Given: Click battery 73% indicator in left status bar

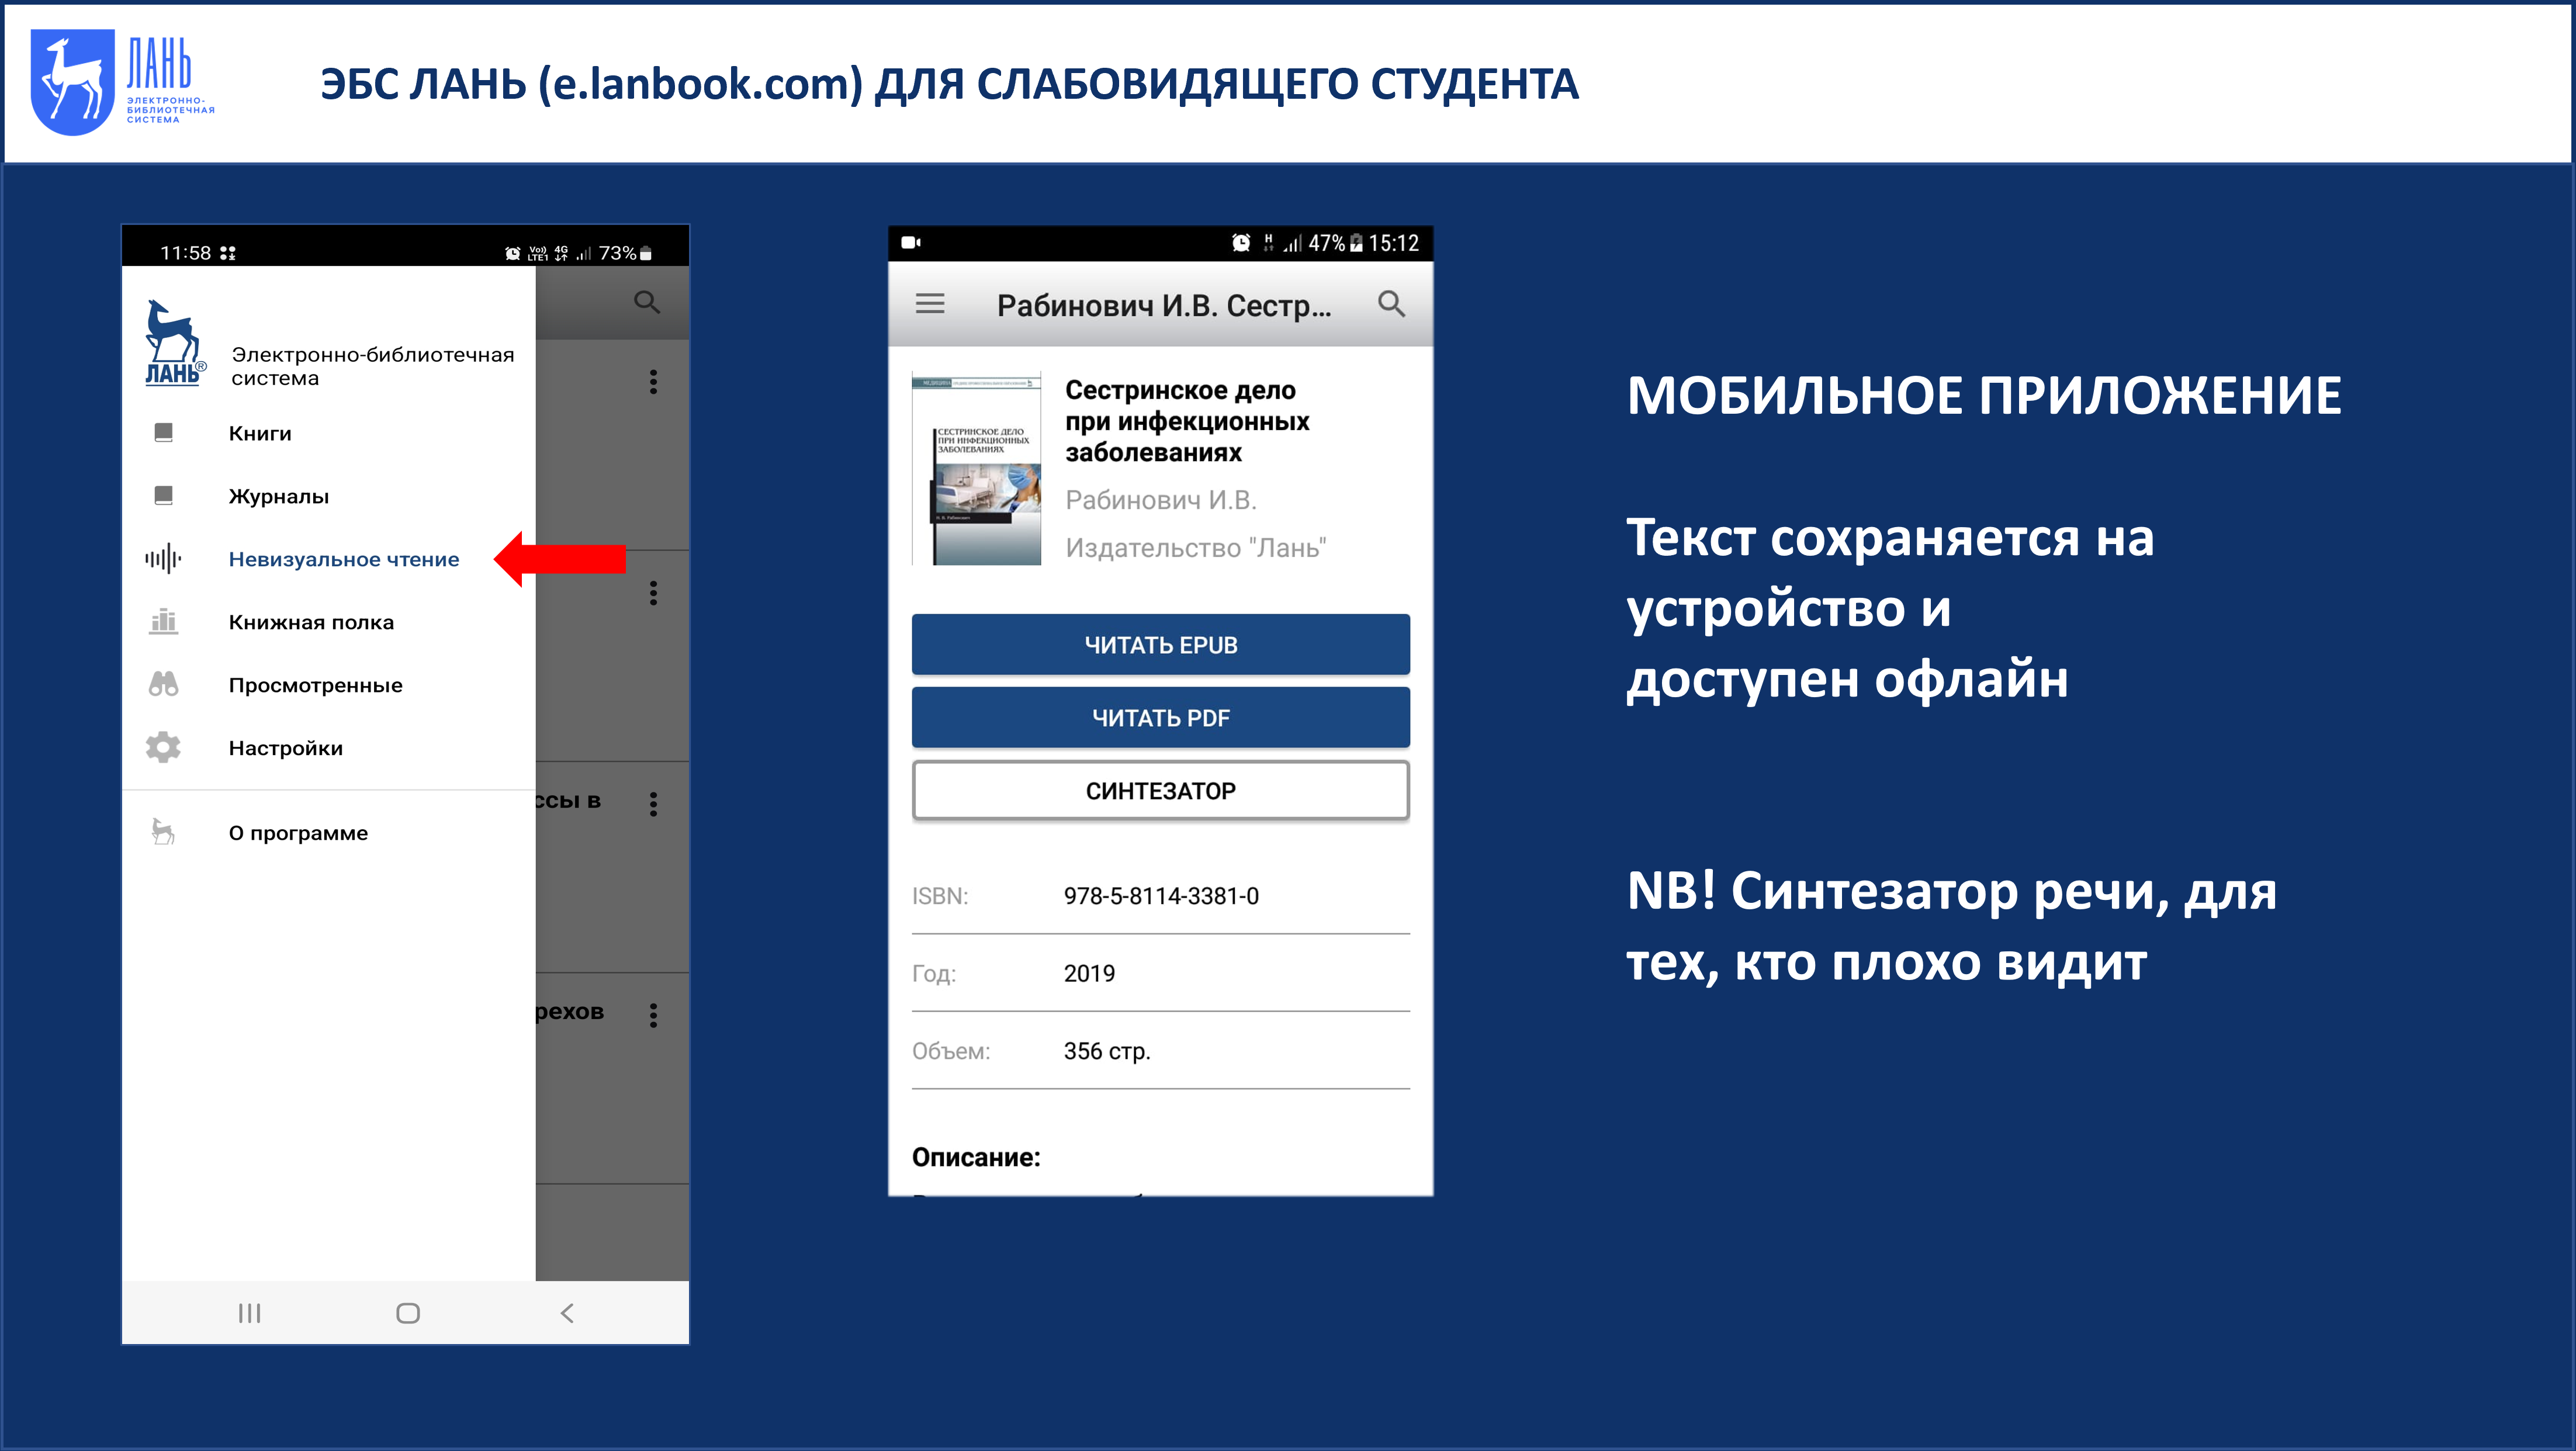Looking at the screenshot, I should (626, 253).
